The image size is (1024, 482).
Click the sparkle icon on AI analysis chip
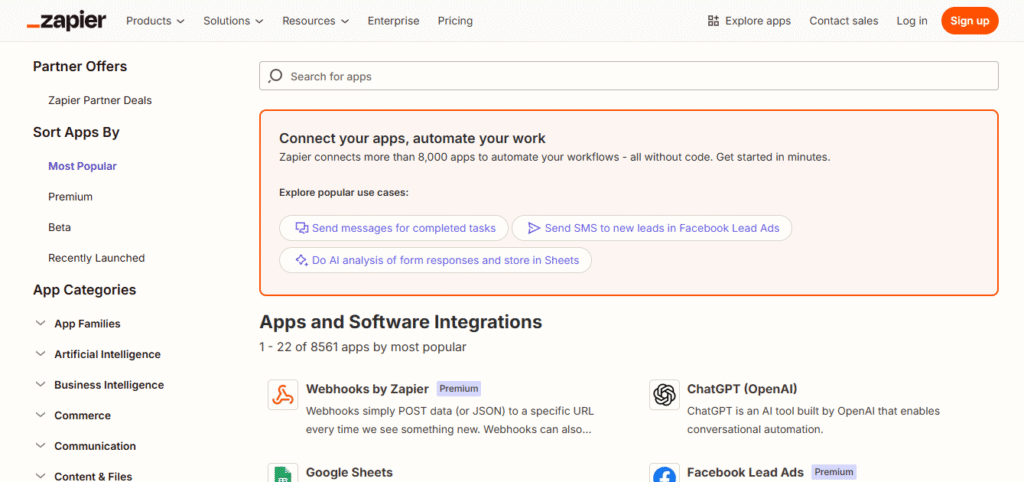coord(301,260)
